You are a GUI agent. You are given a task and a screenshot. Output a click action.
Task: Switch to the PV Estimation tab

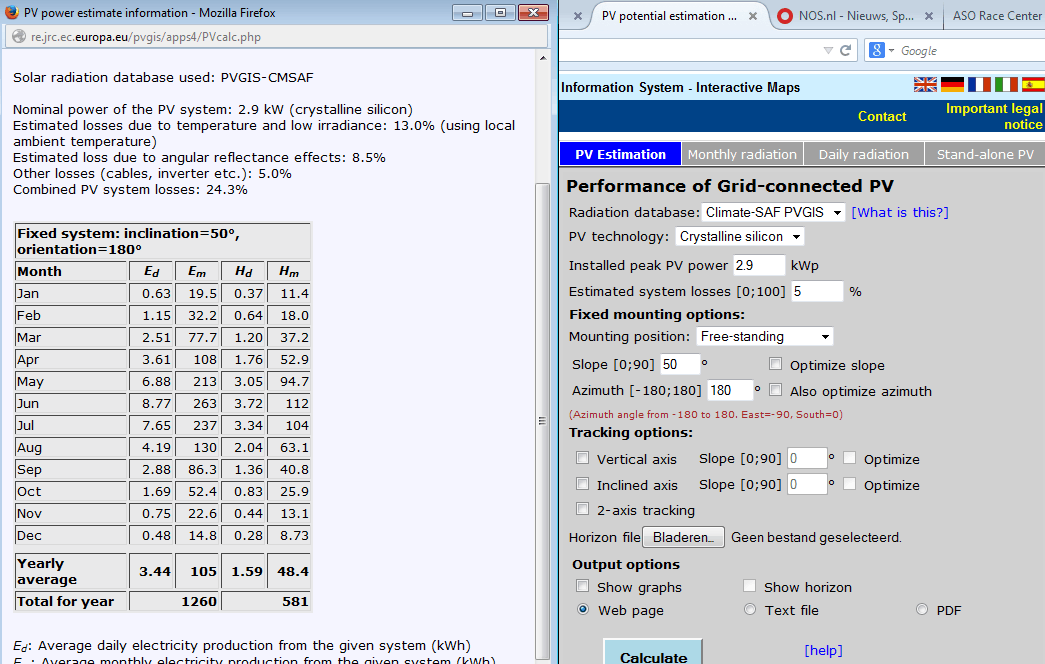[x=620, y=154]
